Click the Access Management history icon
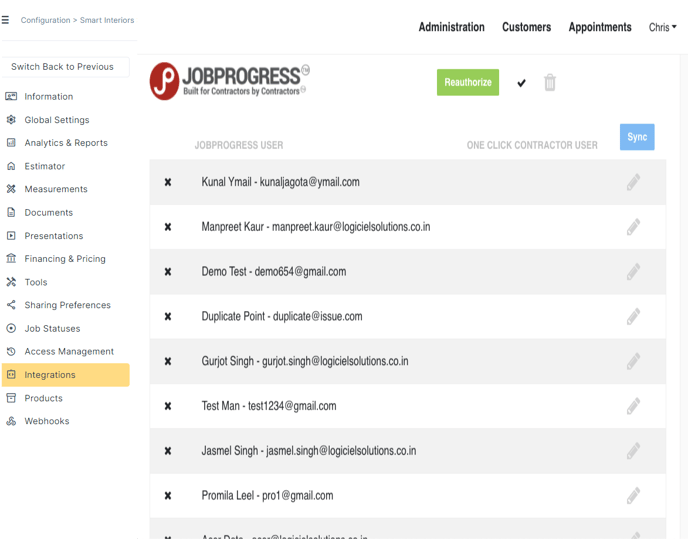 point(11,351)
